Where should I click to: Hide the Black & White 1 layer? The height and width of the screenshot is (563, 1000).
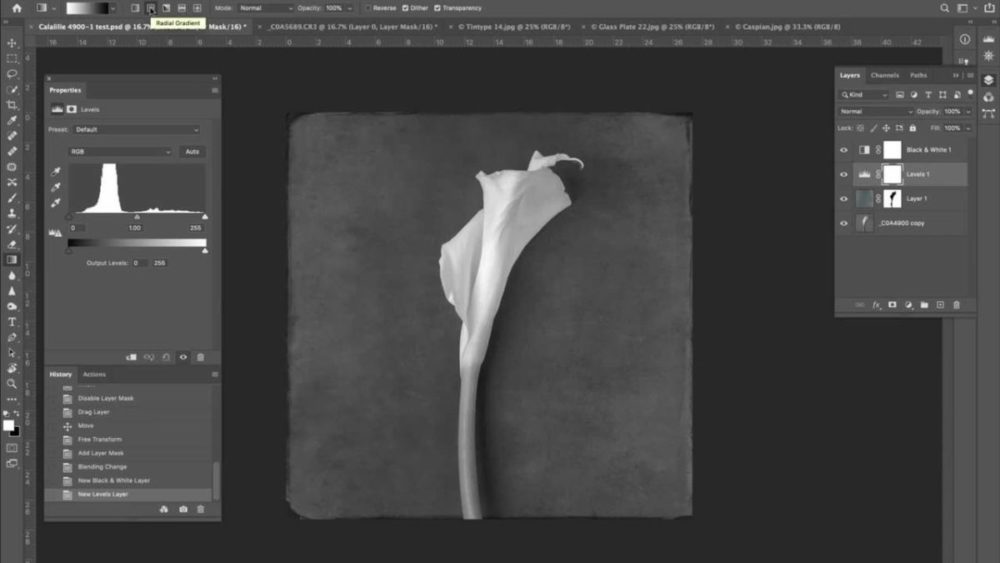[843, 150]
